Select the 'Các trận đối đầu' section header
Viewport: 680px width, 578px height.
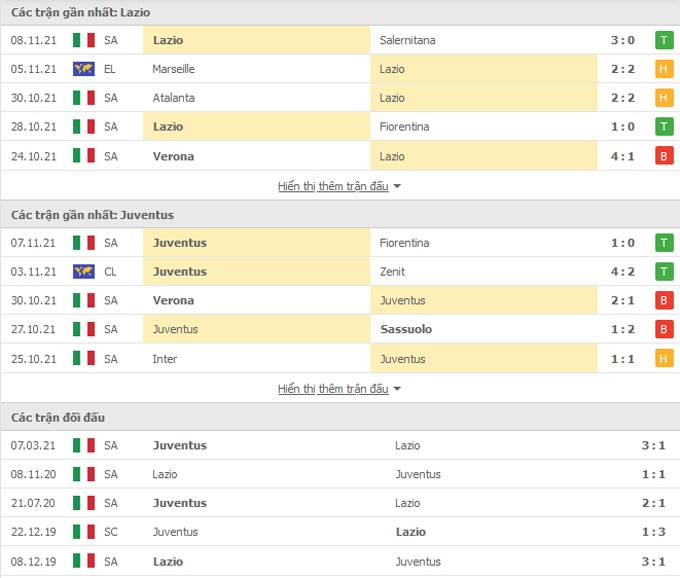click(x=58, y=417)
